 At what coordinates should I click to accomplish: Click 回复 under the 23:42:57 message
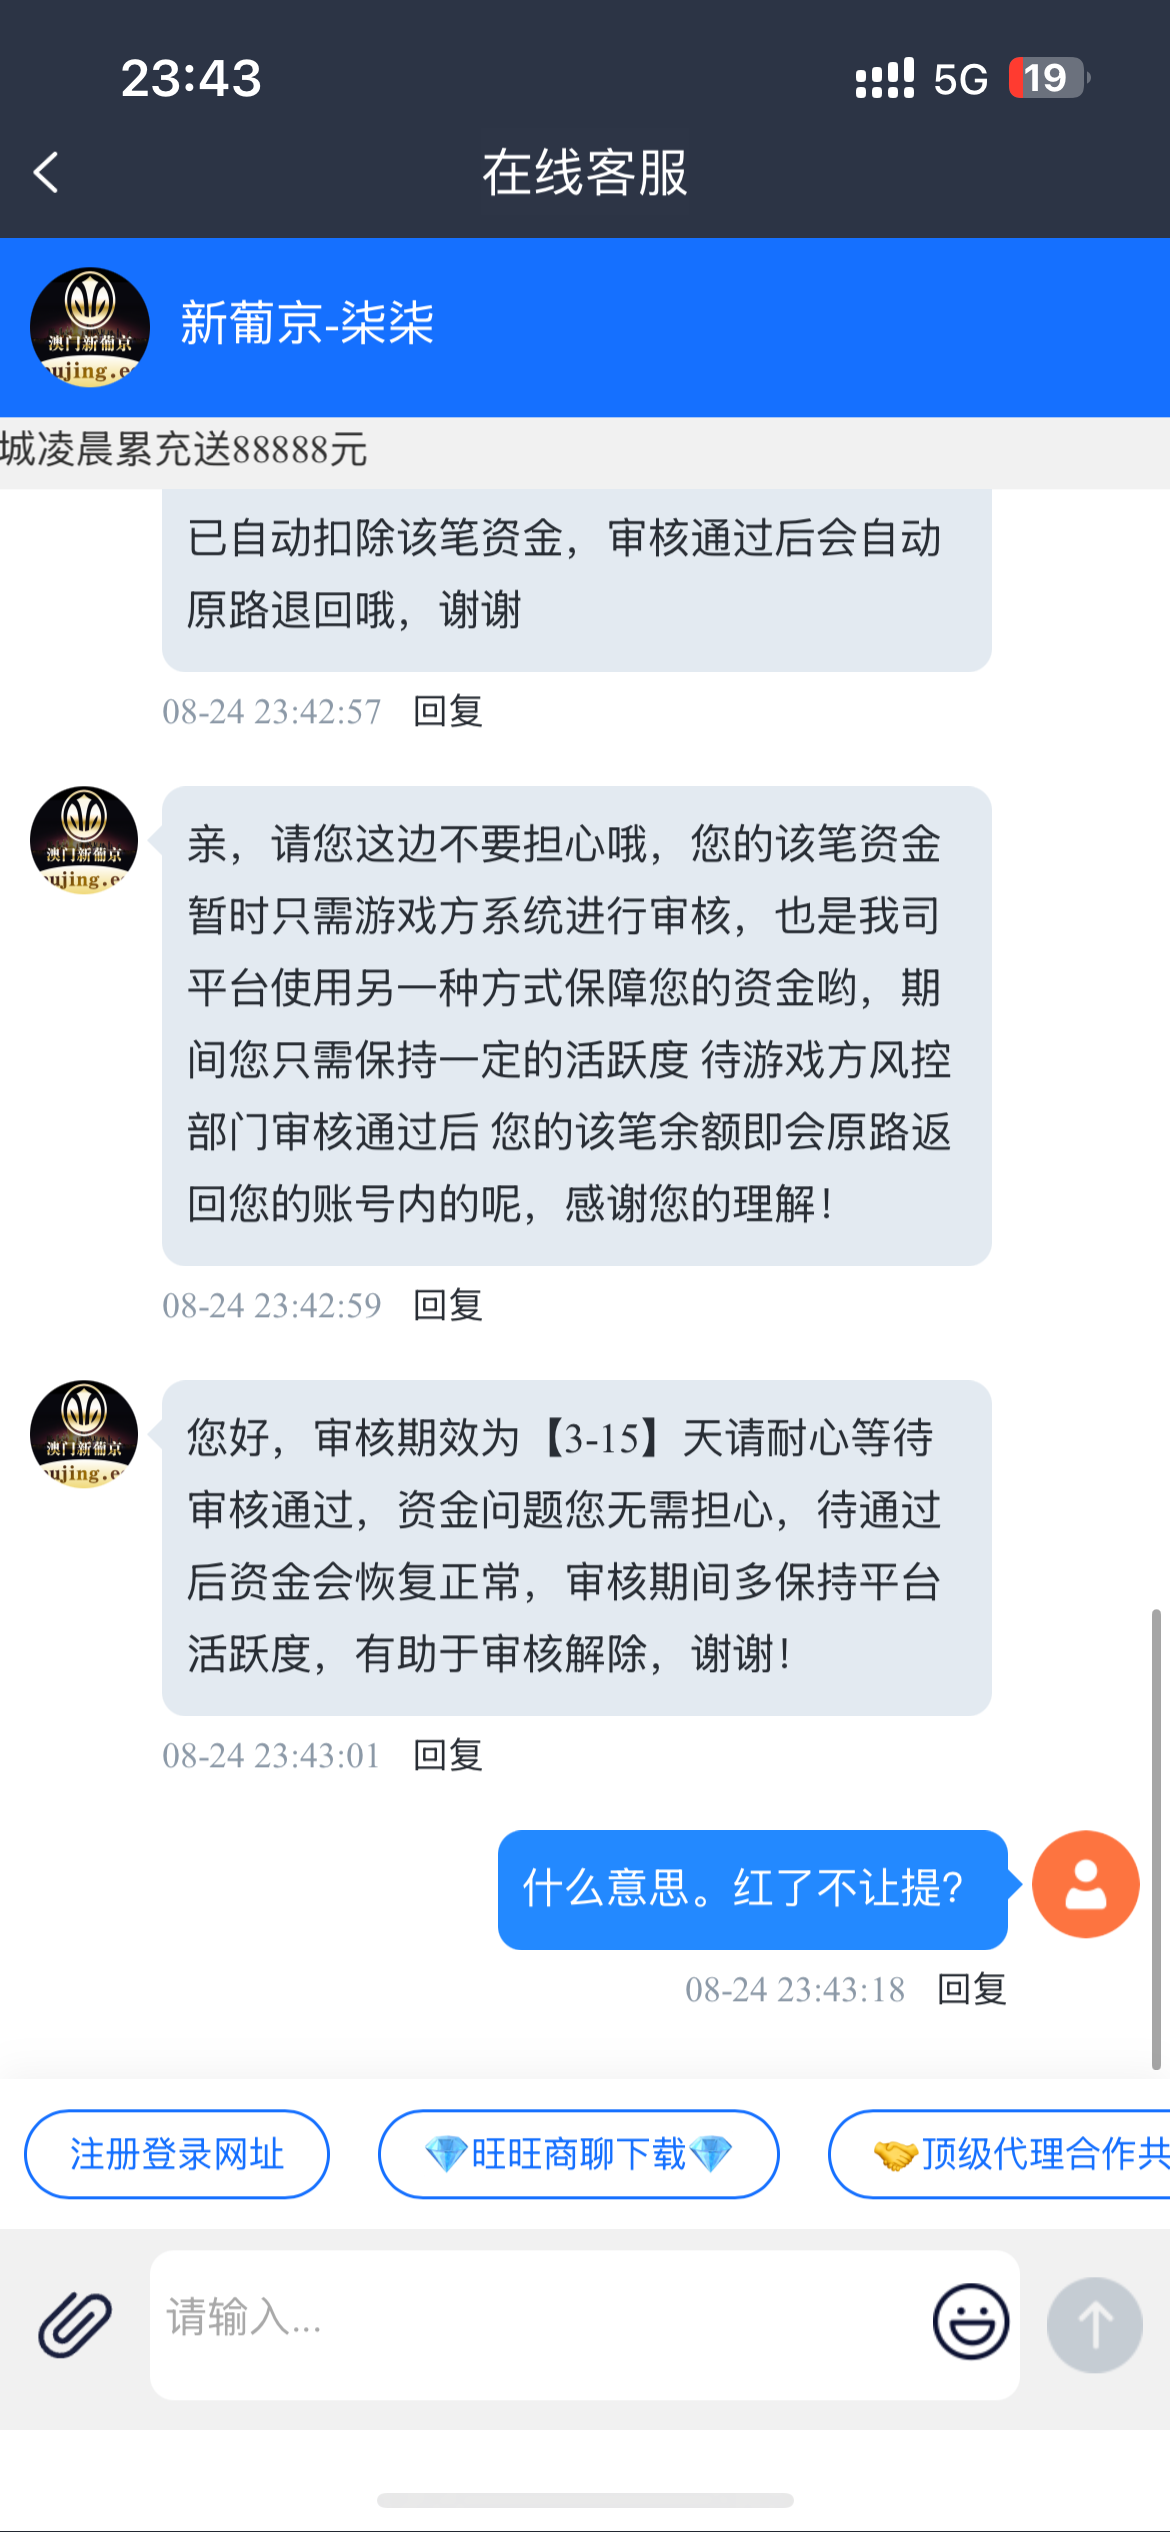click(x=448, y=711)
